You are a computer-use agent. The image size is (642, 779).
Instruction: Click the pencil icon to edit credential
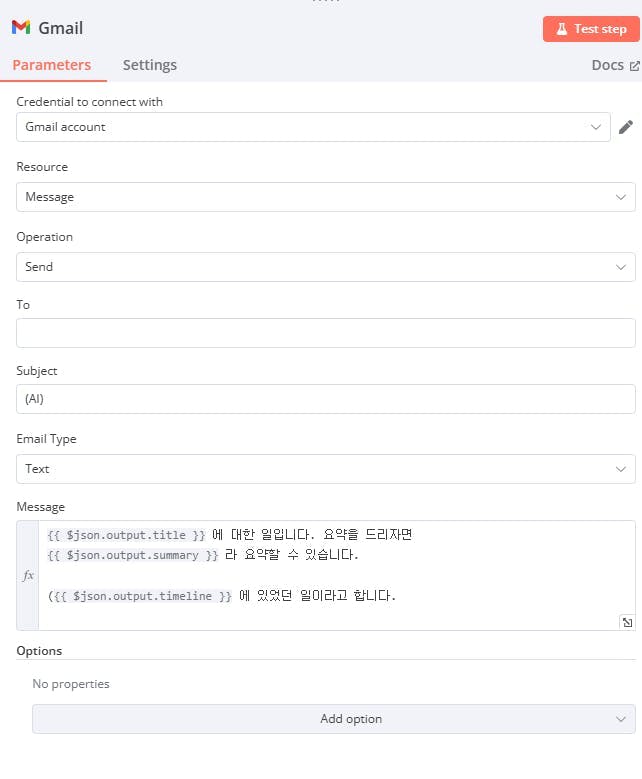point(626,127)
